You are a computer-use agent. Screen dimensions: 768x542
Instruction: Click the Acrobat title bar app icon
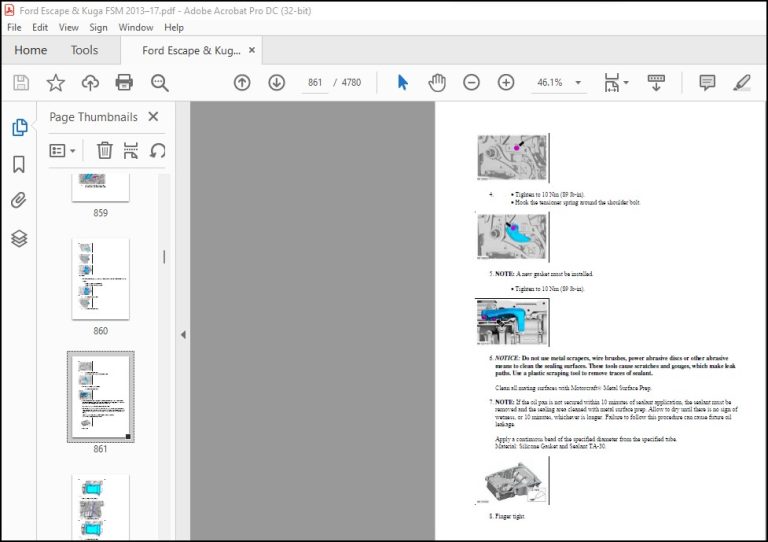click(9, 10)
